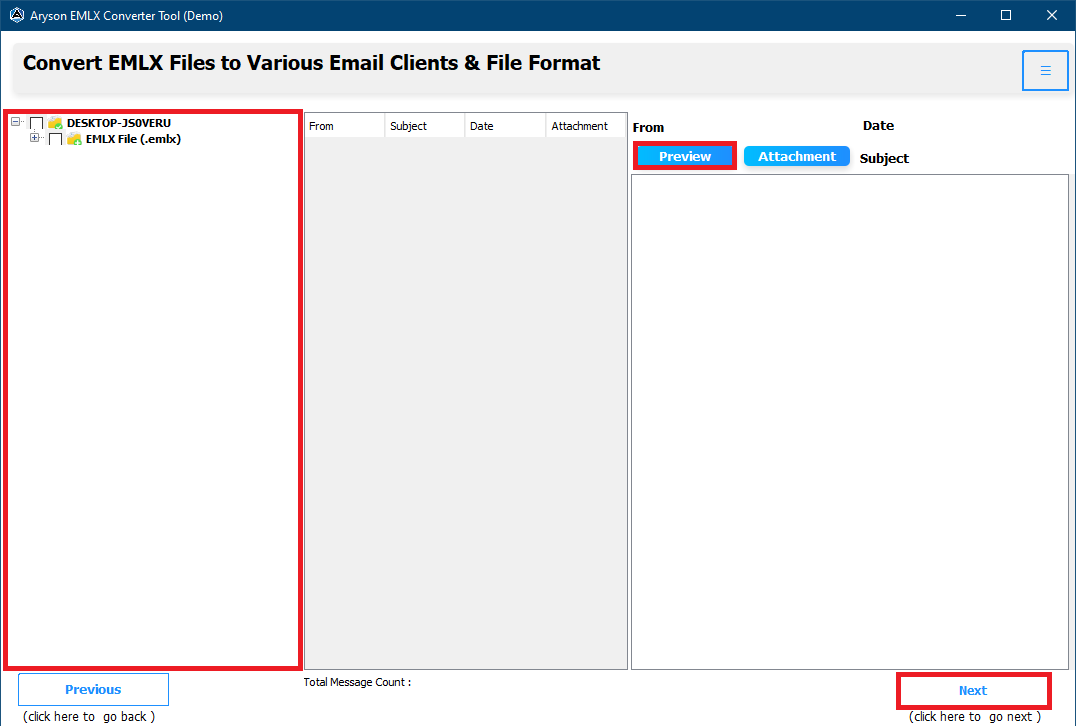Sort by the Date column header
The height and width of the screenshot is (726, 1076).
pyautogui.click(x=505, y=126)
